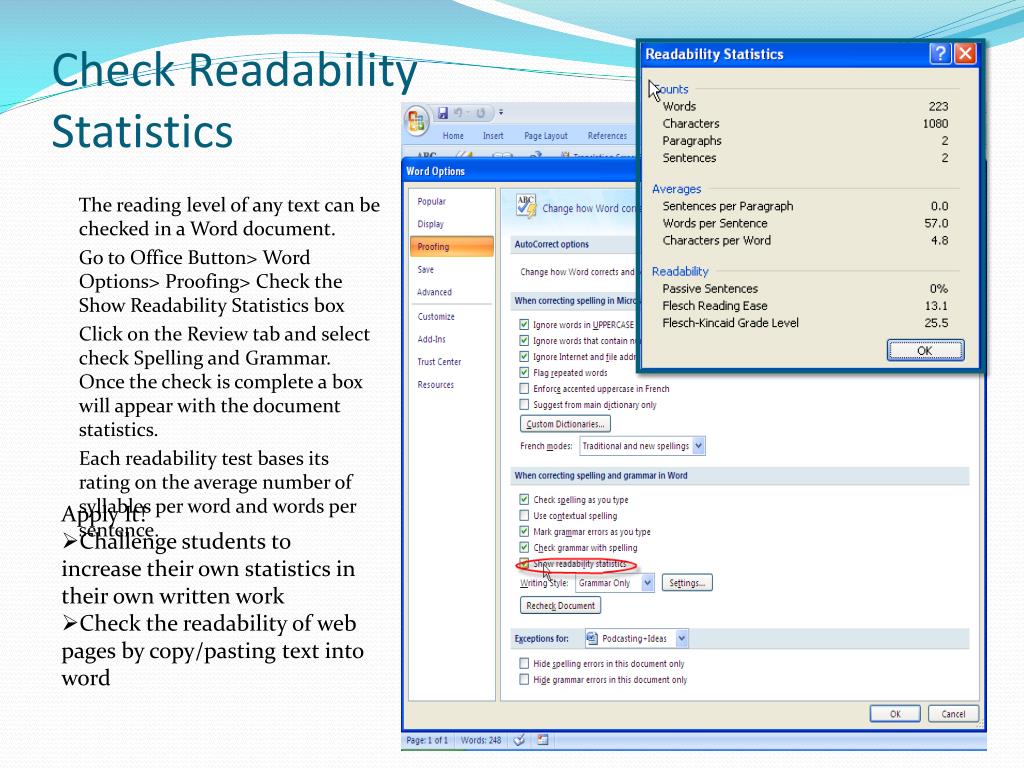Click the round Office Button logo

tap(417, 122)
